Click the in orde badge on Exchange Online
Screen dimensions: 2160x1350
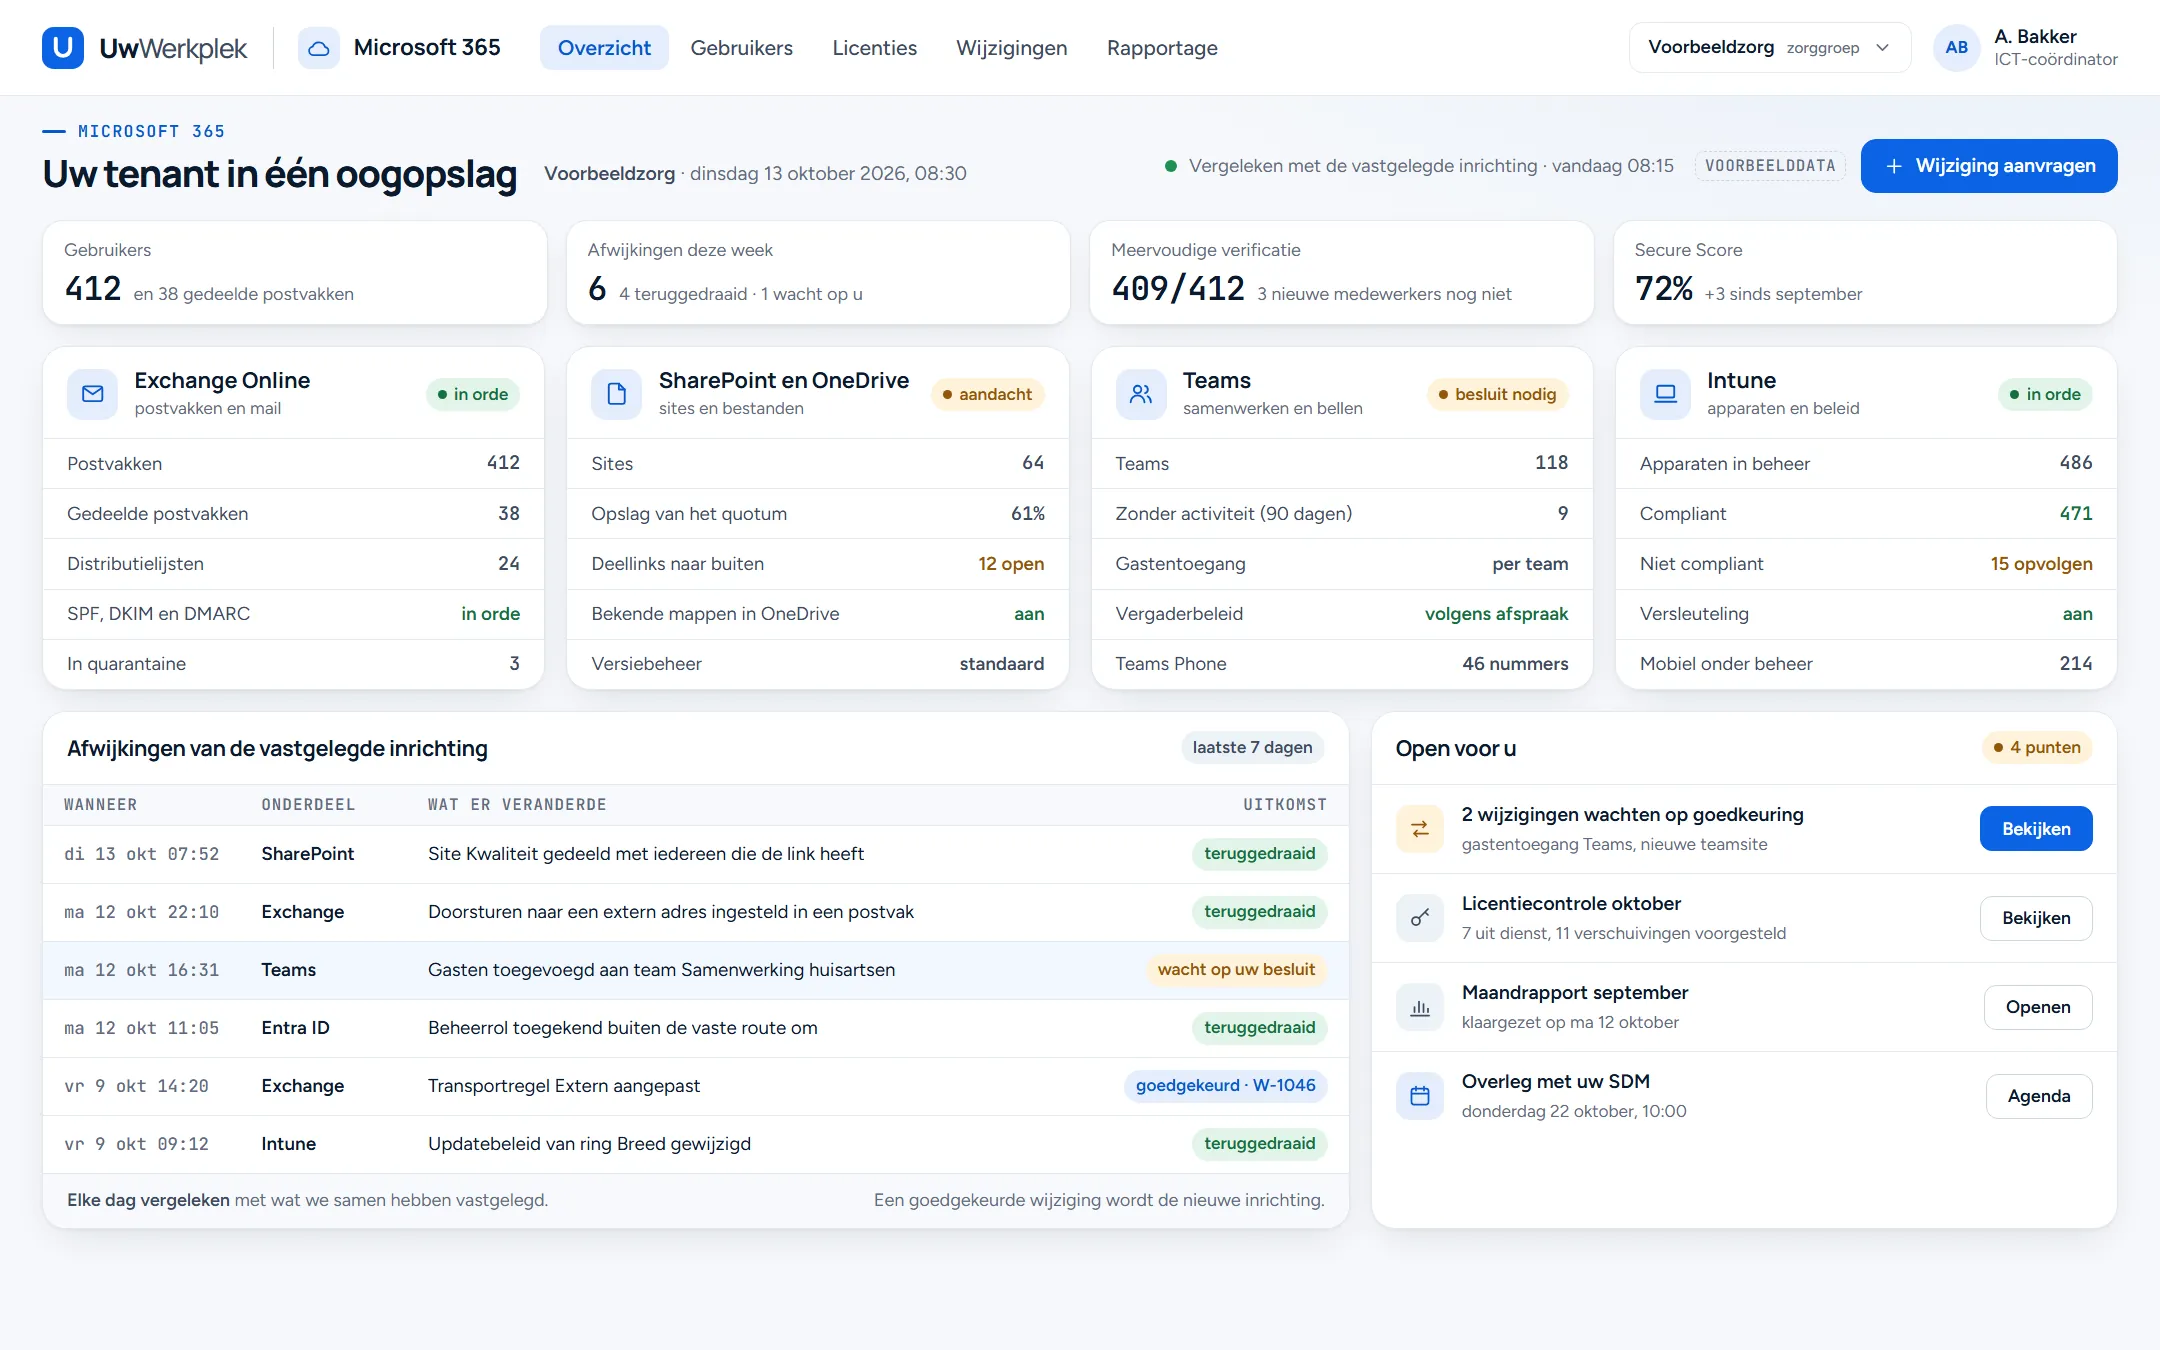(x=472, y=394)
